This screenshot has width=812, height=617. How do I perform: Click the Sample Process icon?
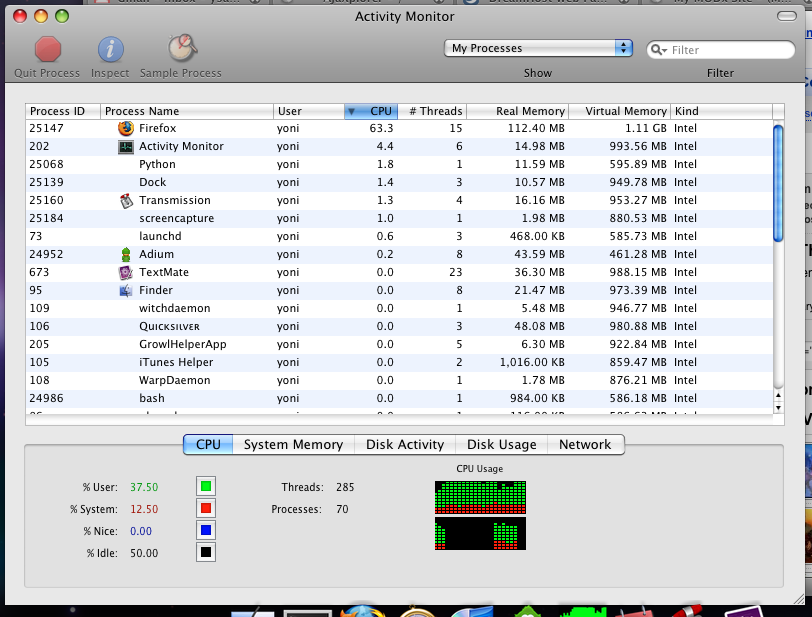click(x=181, y=49)
